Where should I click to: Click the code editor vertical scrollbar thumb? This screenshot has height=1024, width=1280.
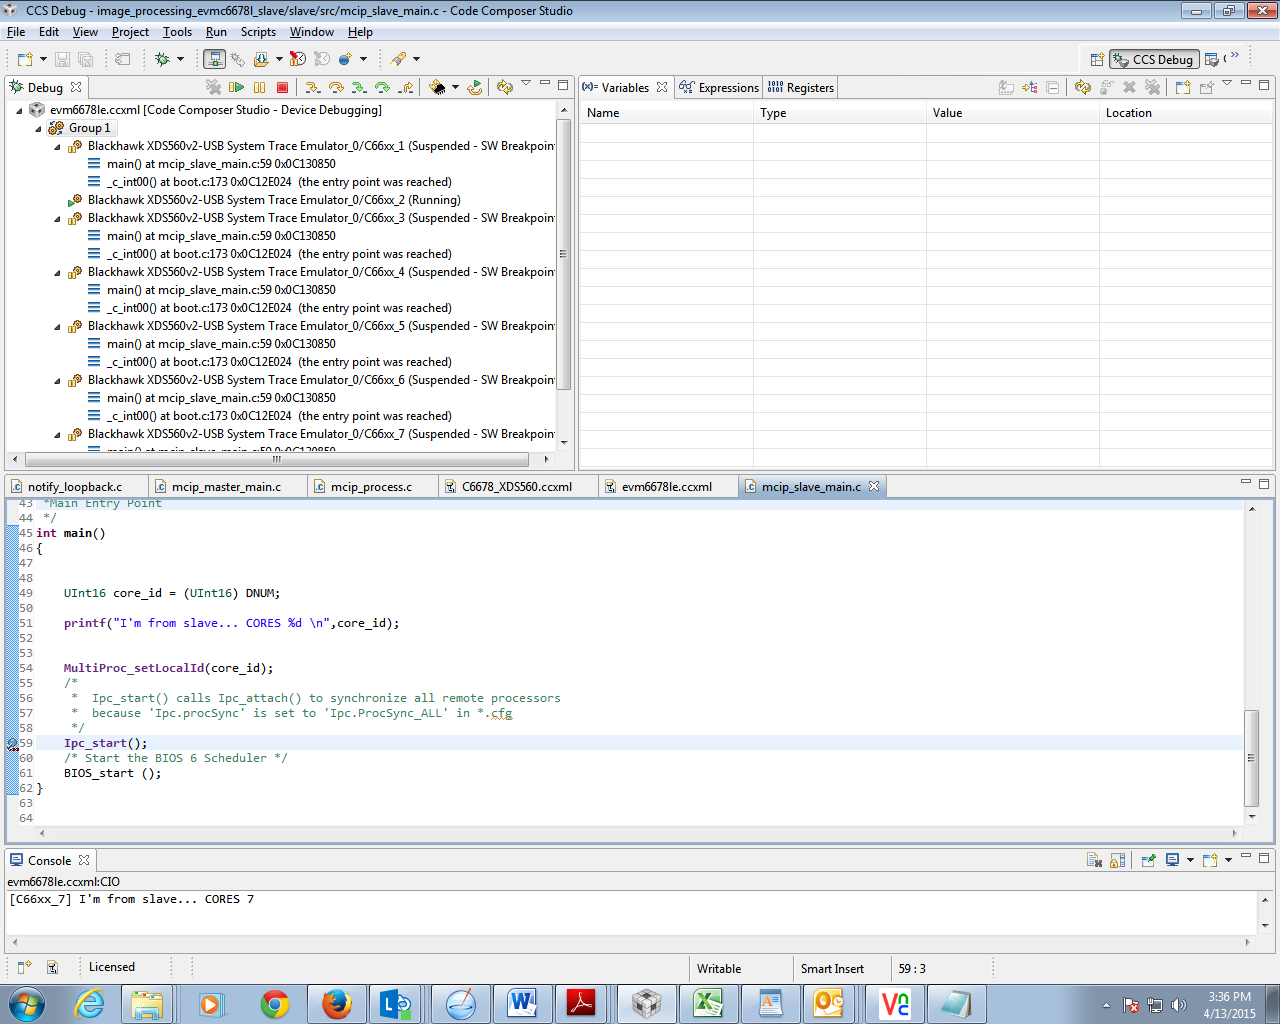(x=1251, y=757)
